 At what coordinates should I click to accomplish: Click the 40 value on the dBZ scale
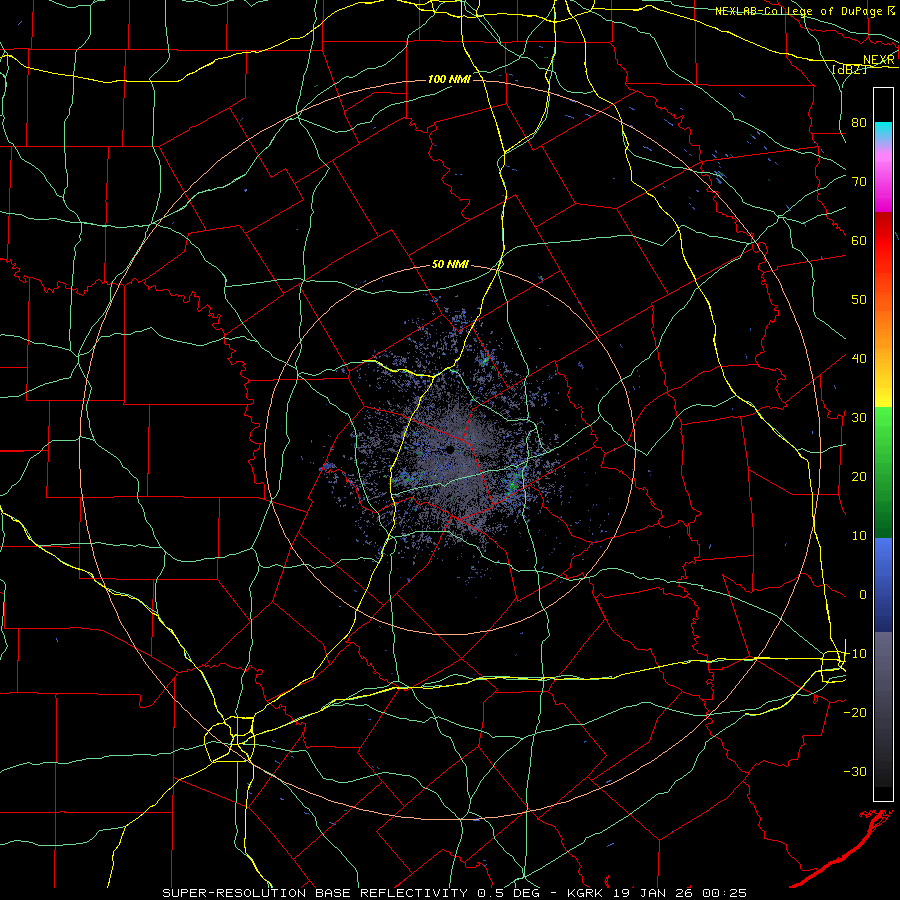point(859,359)
